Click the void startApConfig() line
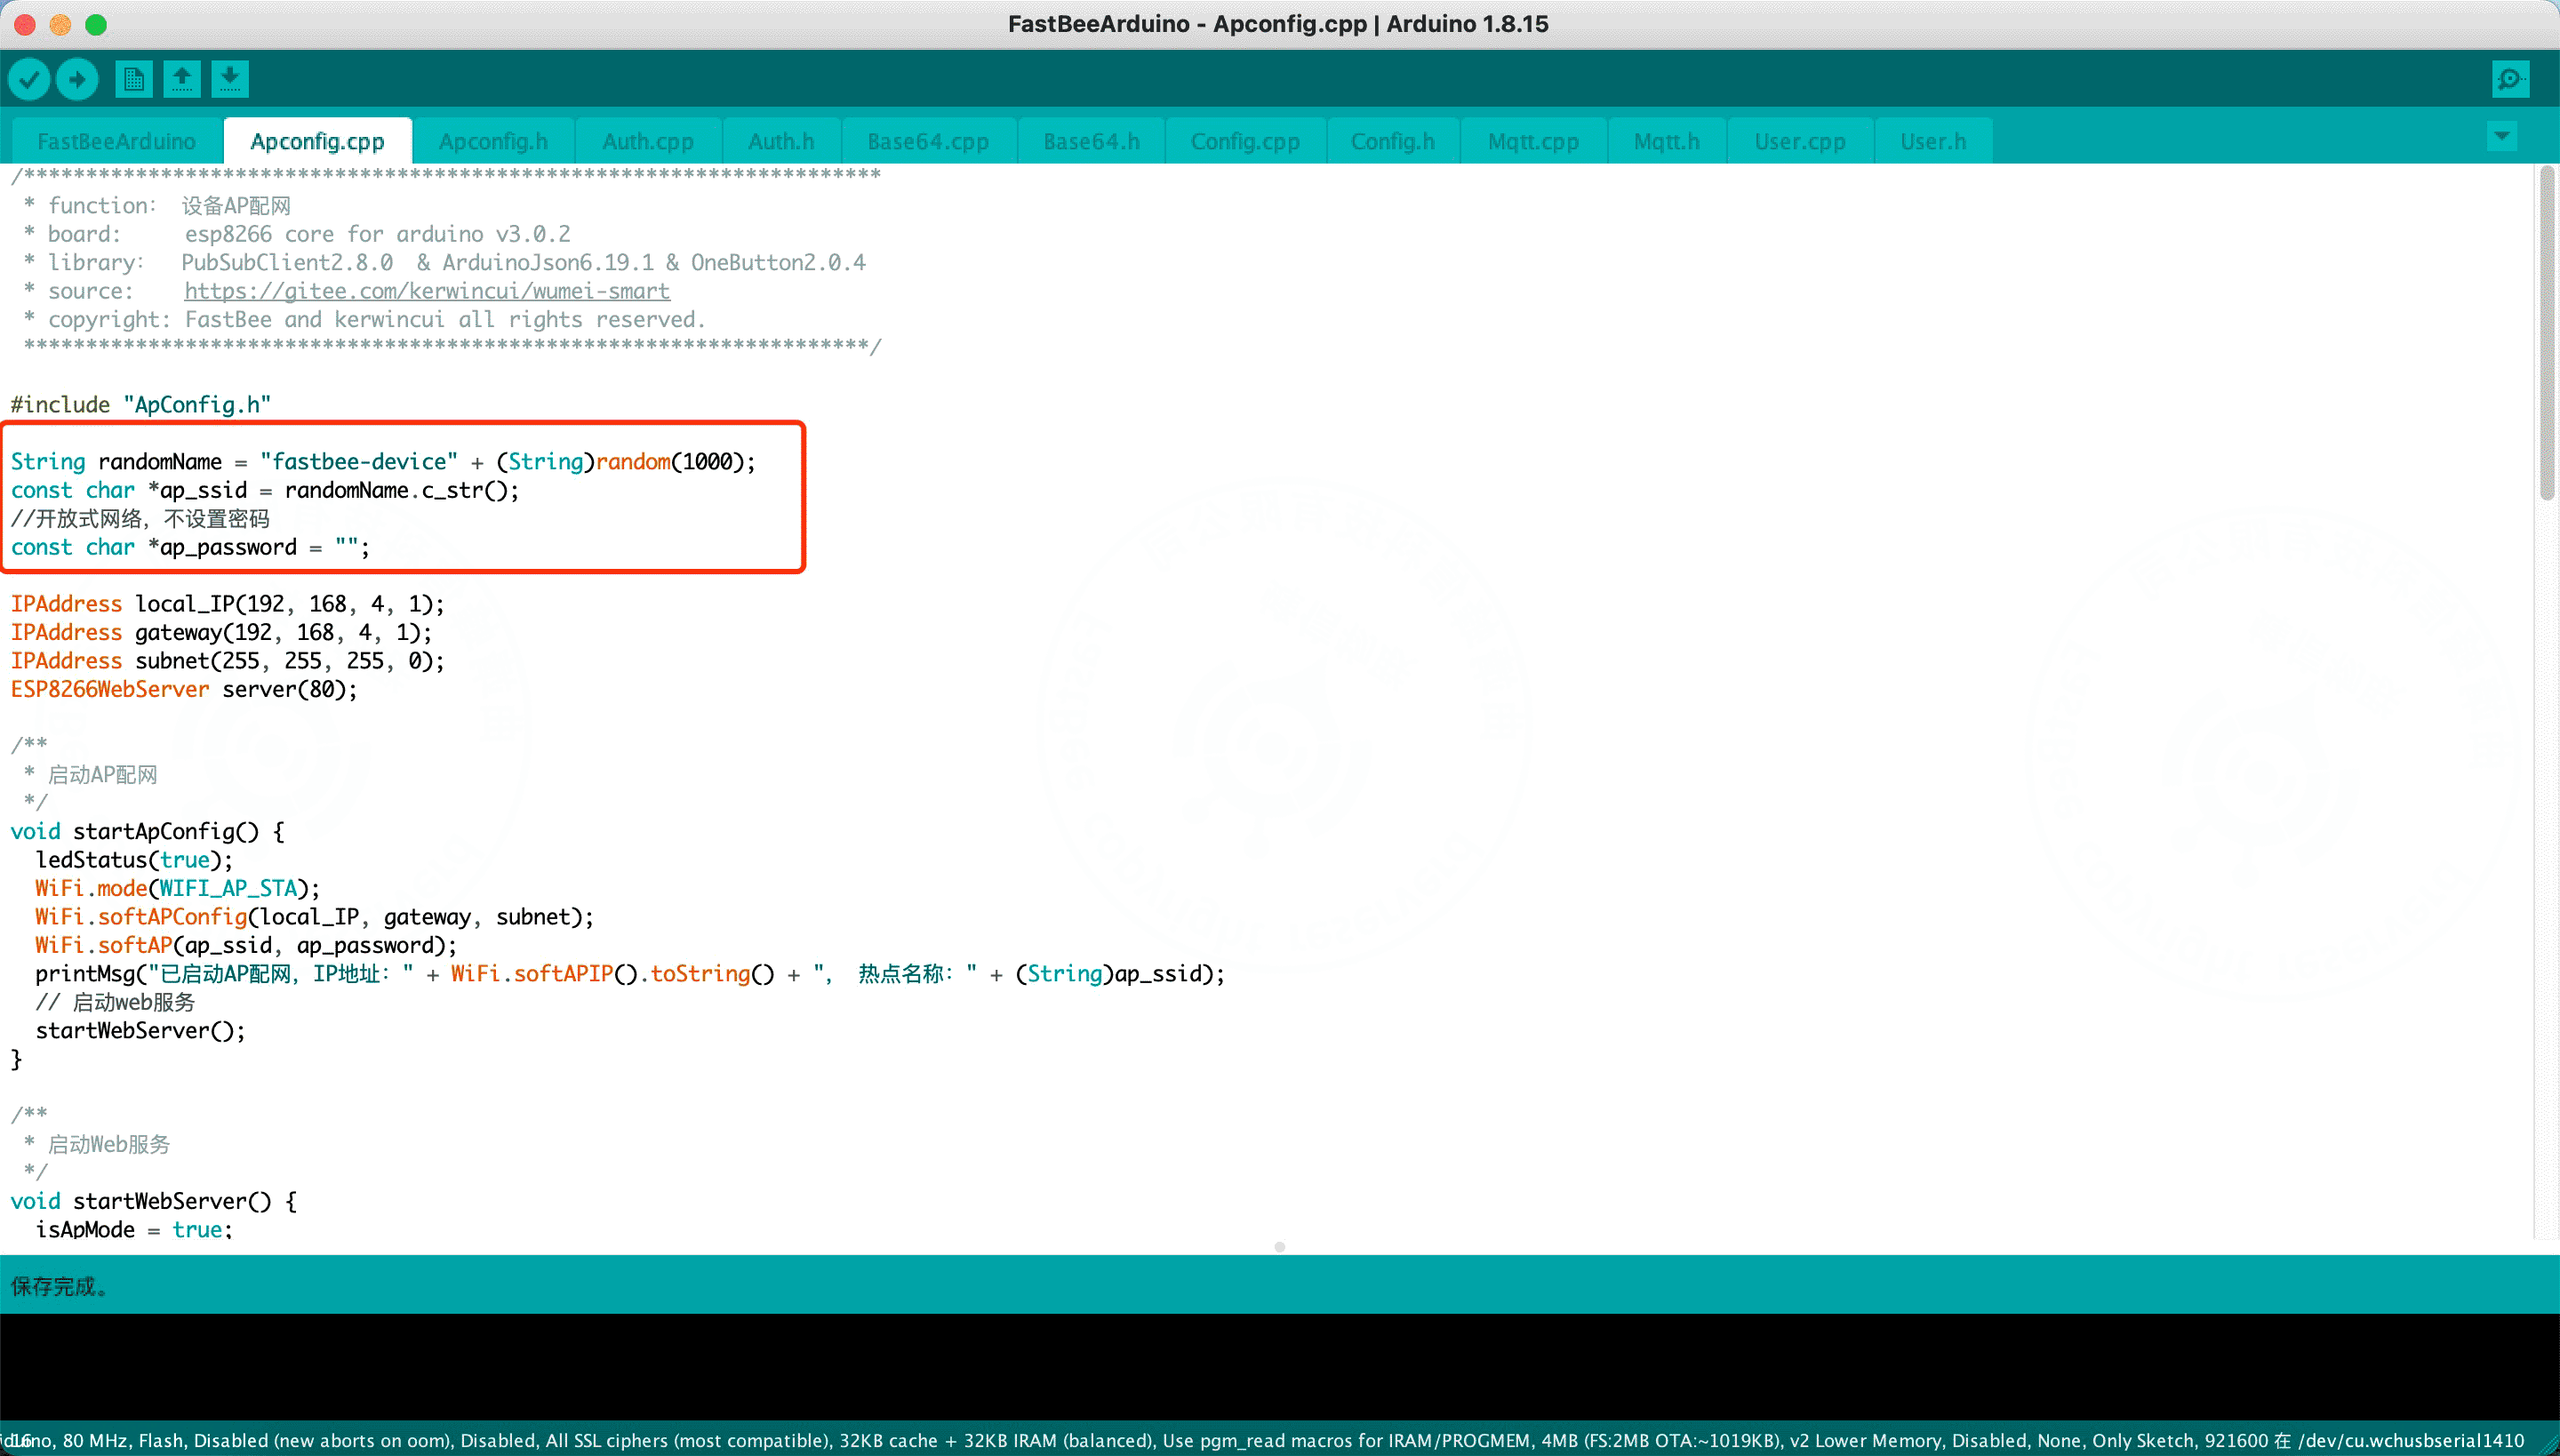 [147, 832]
